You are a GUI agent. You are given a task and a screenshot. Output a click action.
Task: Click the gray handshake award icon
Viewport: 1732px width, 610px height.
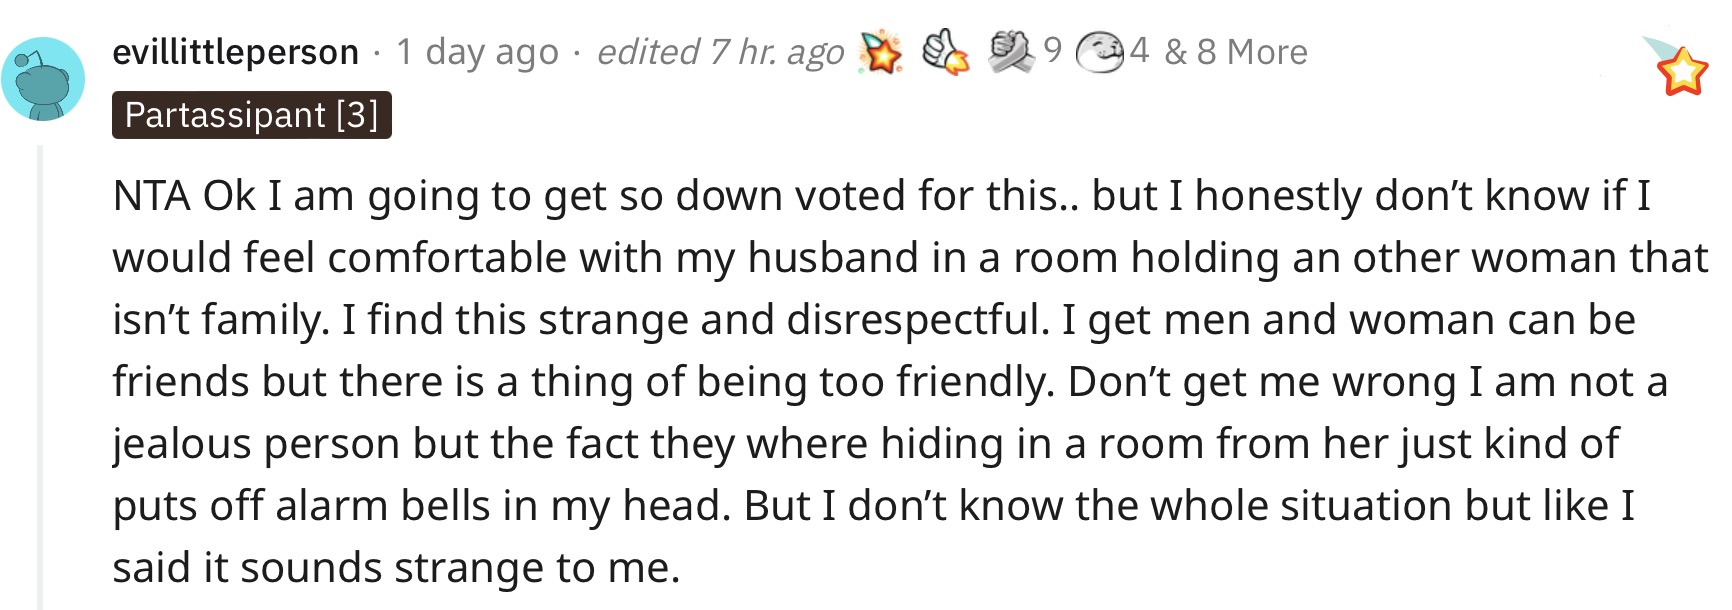click(1012, 52)
